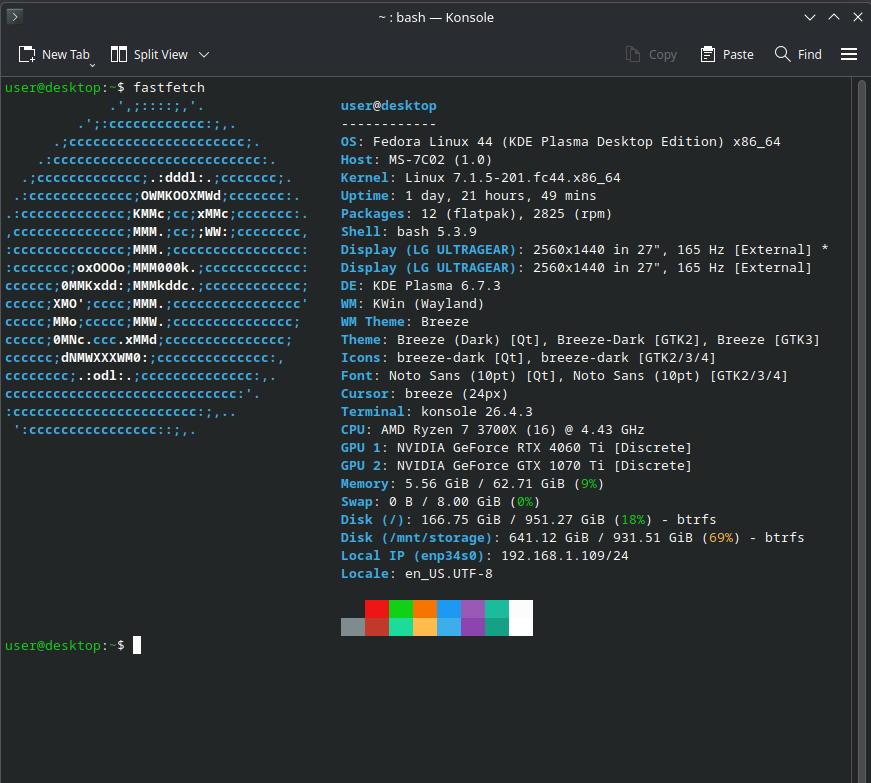Click the 'KDE Plasma 6.7.3' DE value
This screenshot has height=783, width=871.
pyautogui.click(x=437, y=286)
